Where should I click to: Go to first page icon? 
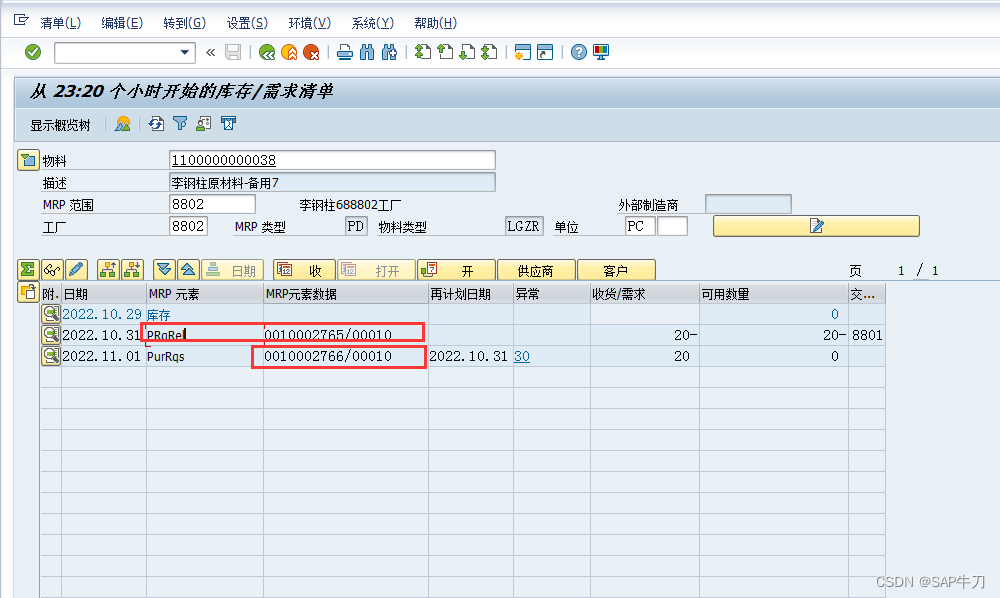pos(422,52)
